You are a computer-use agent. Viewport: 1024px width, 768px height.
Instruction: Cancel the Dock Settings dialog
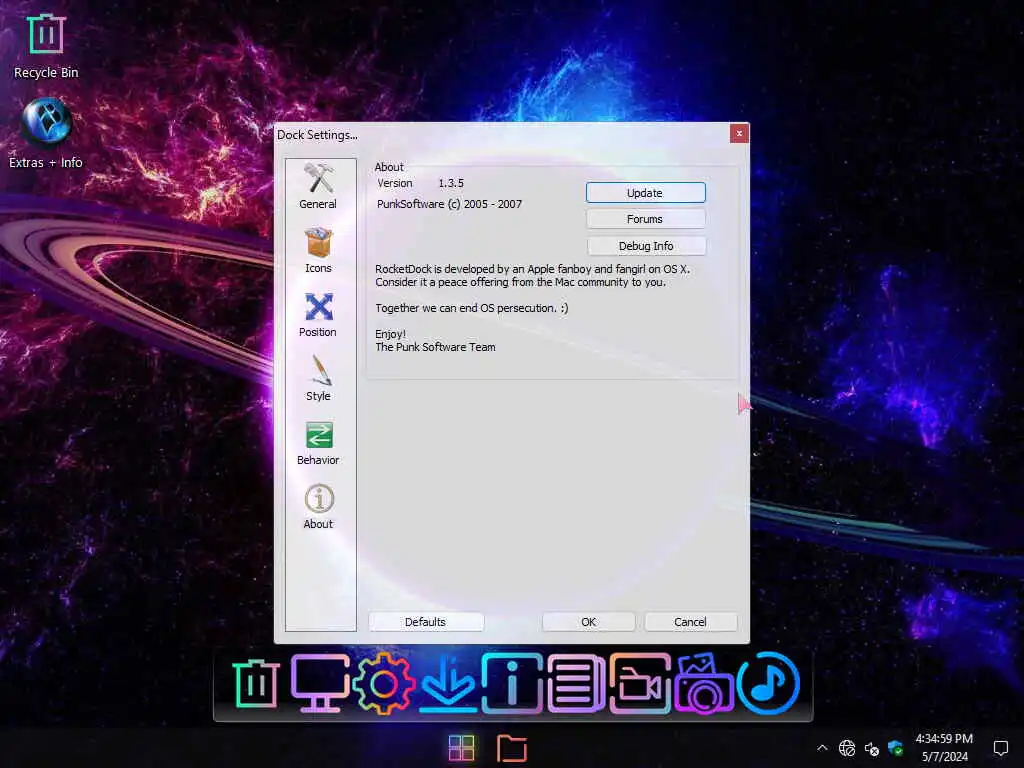point(690,622)
